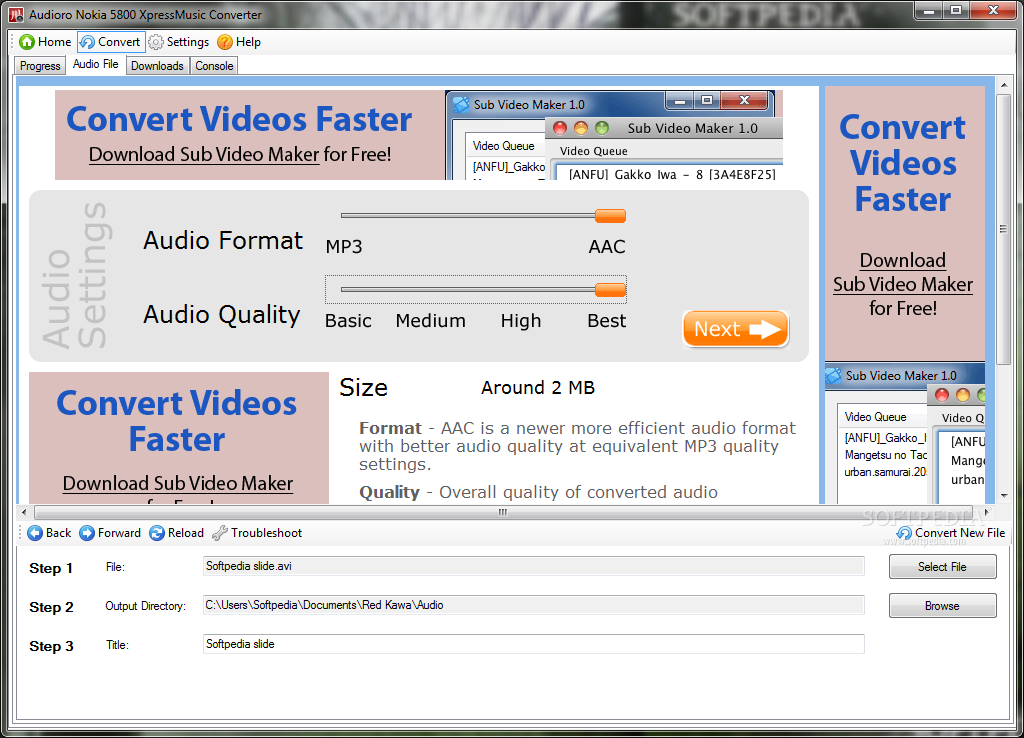
Task: Set Audio Format to MP3 label
Action: 344,246
